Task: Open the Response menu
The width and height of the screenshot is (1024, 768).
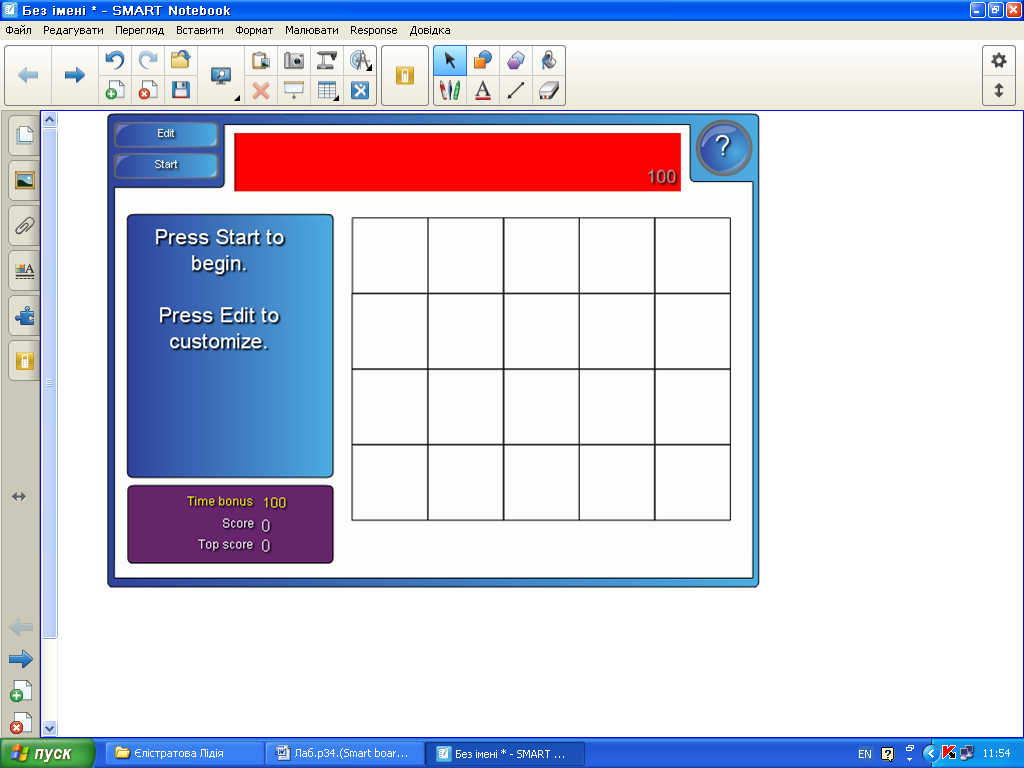Action: click(x=374, y=30)
